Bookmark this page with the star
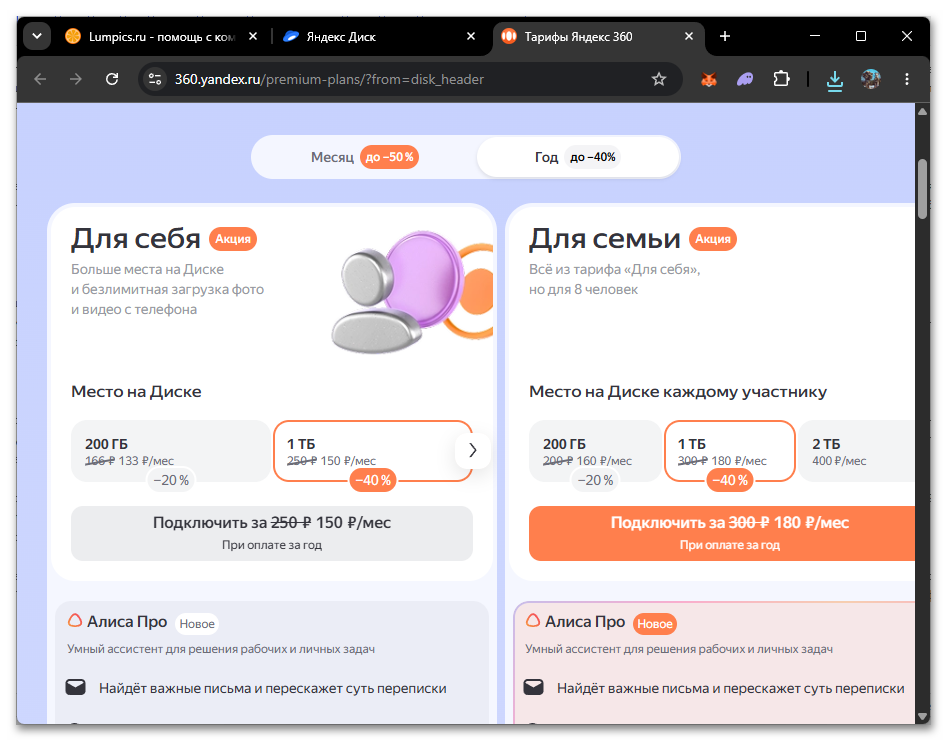Screen dimensions: 947x741 [659, 79]
